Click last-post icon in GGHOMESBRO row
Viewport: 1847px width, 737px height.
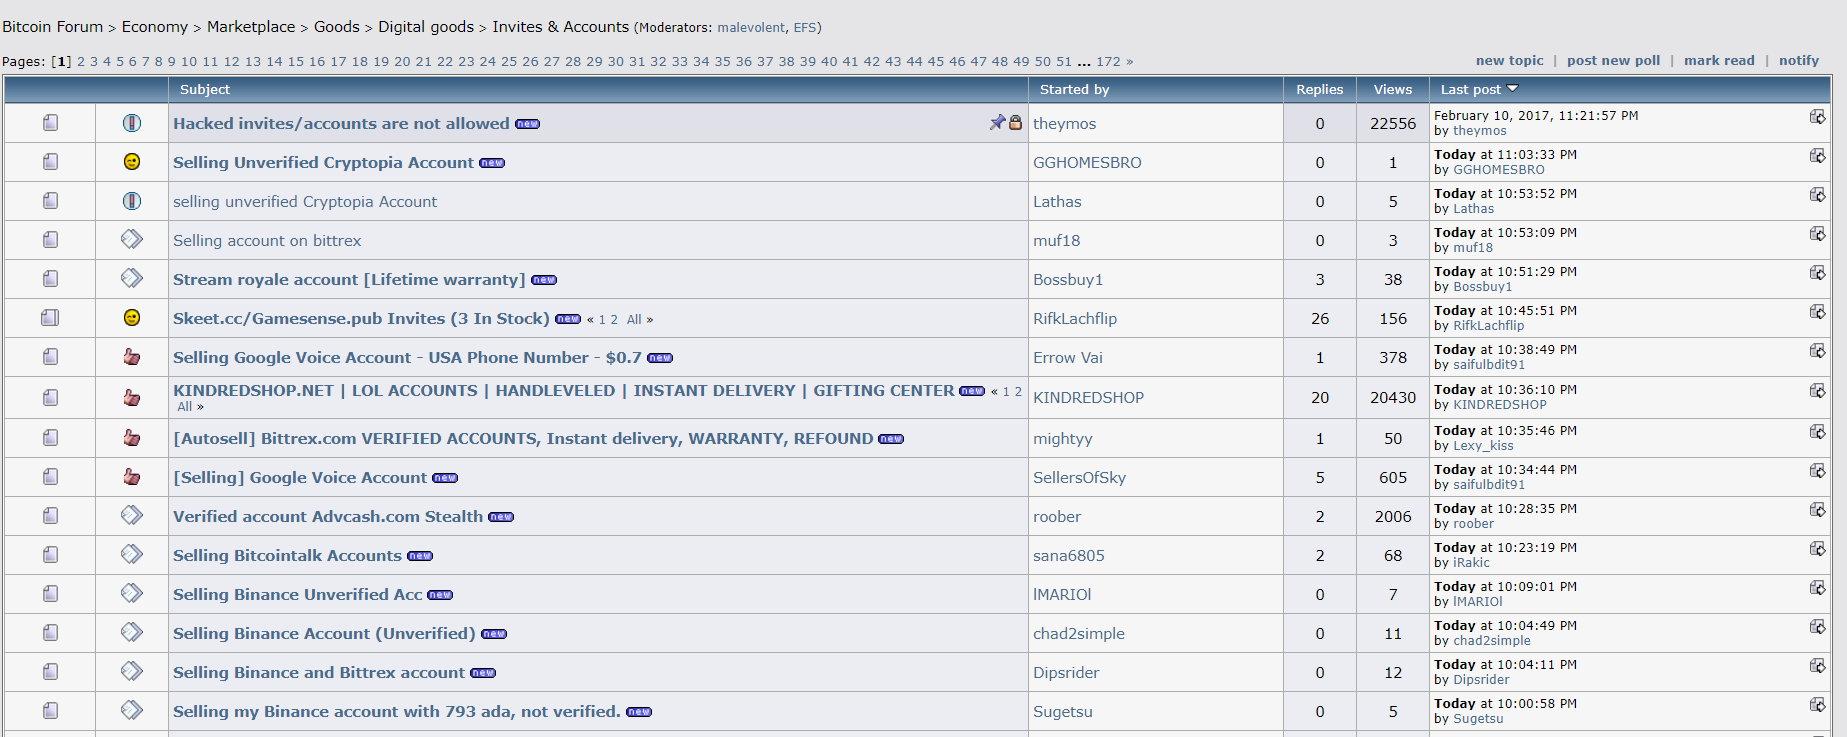click(x=1817, y=156)
